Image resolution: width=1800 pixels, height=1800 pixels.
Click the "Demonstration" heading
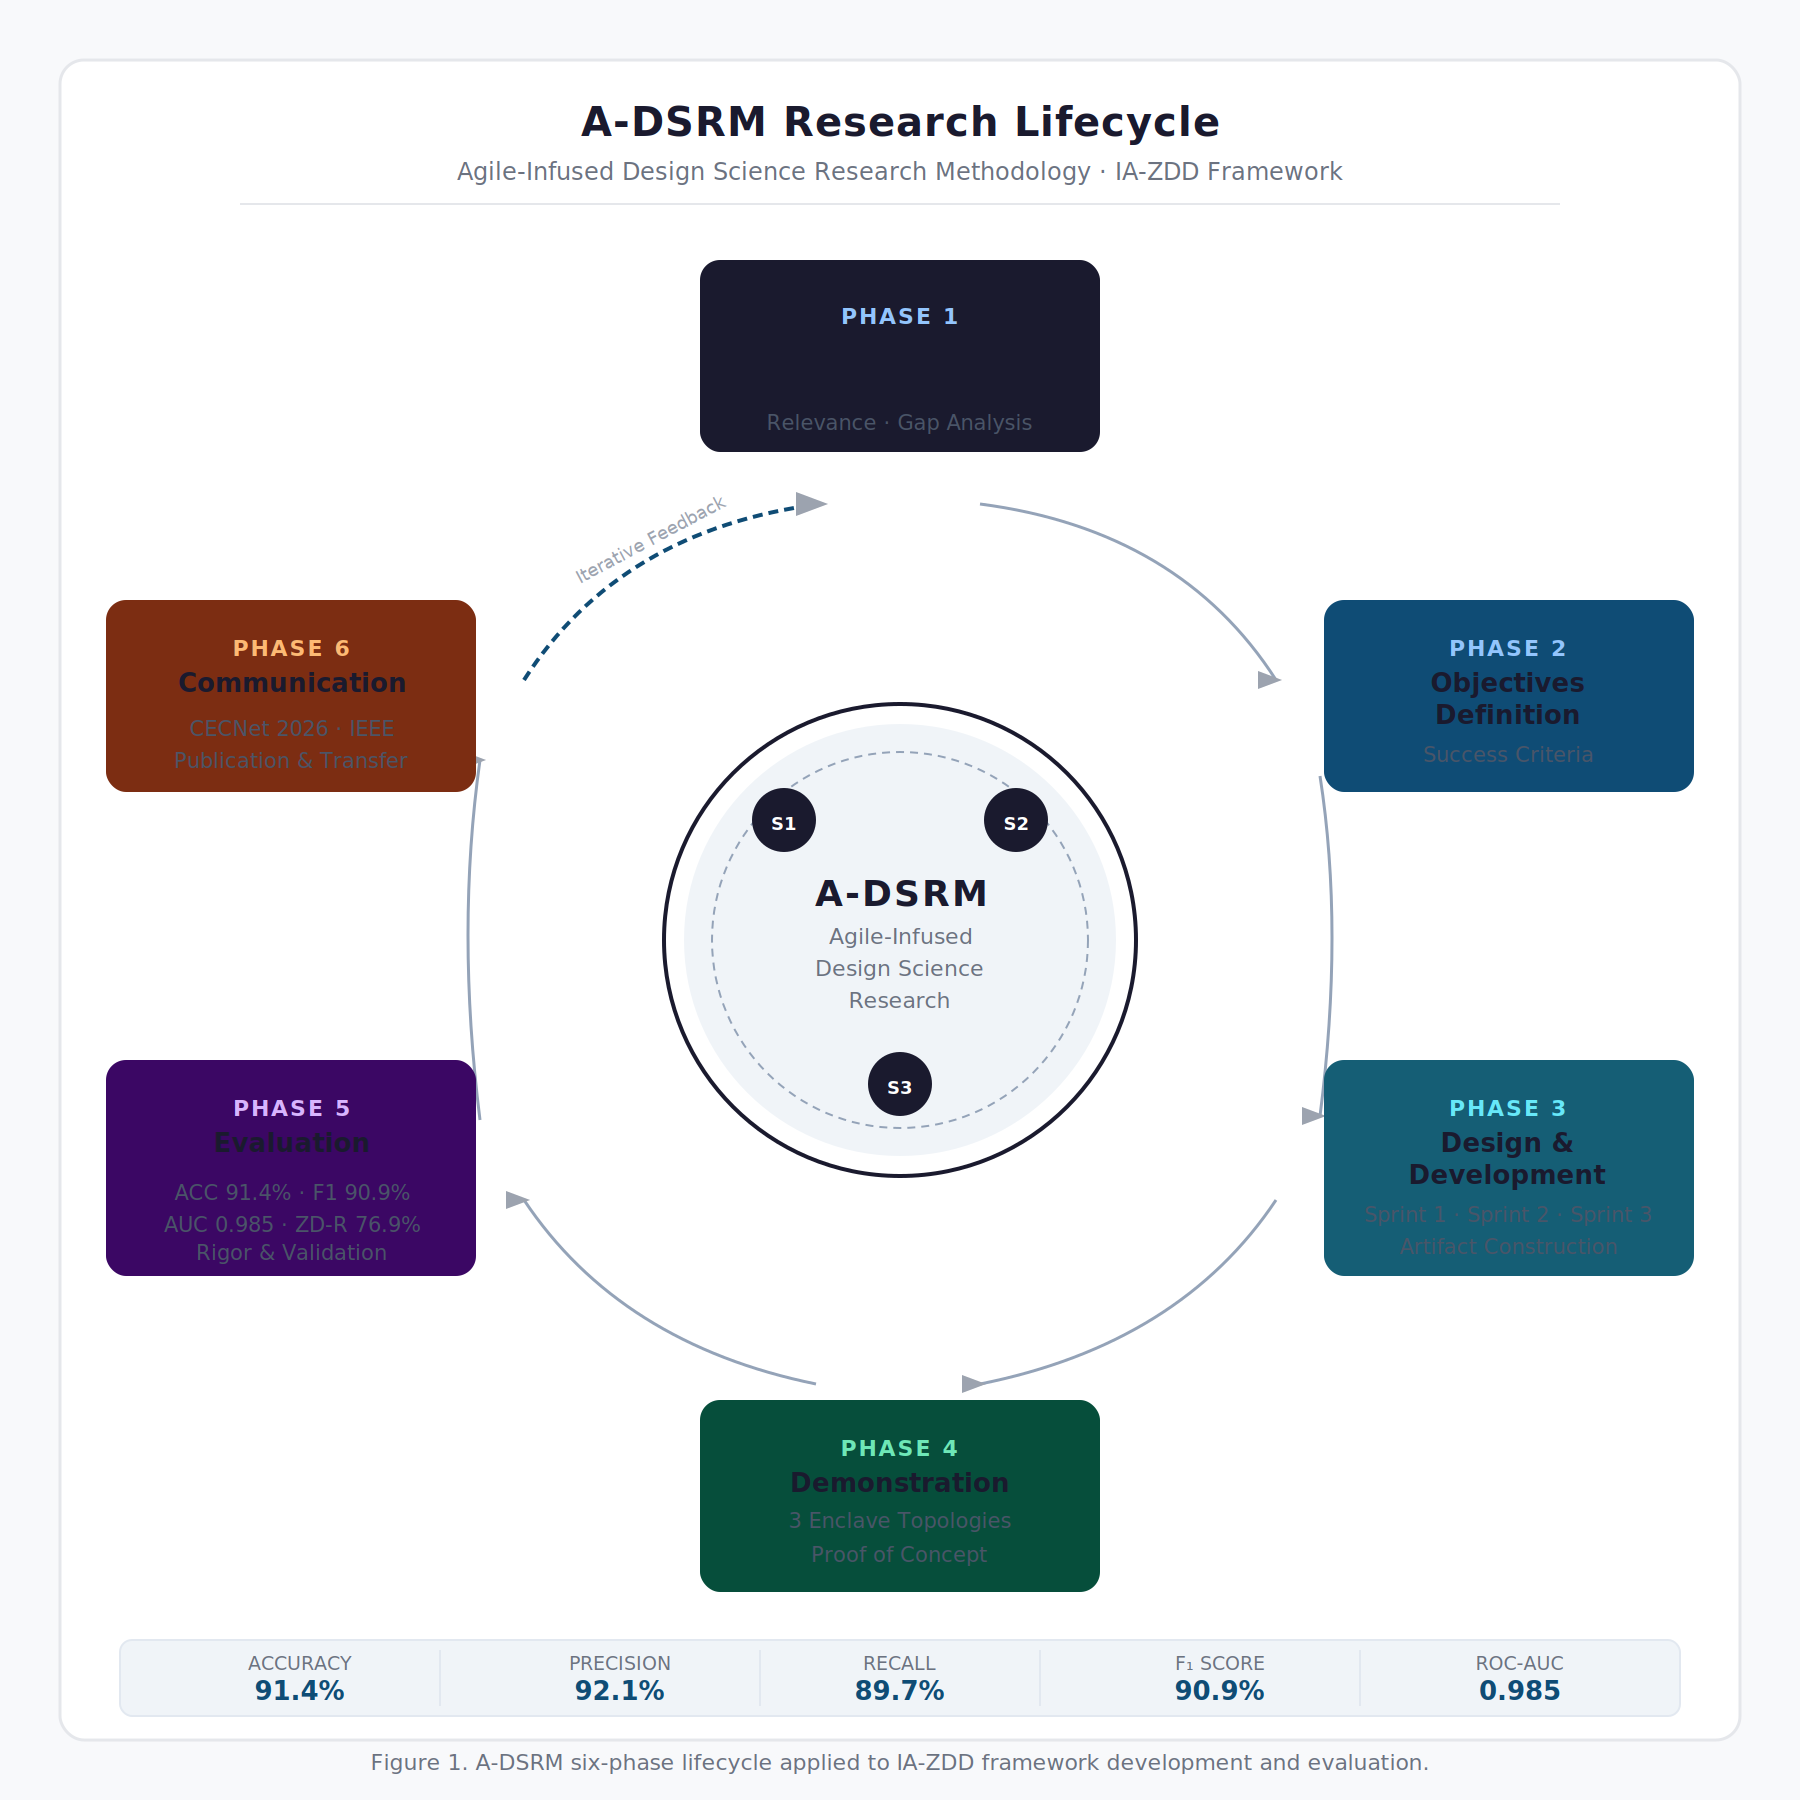[x=900, y=1483]
